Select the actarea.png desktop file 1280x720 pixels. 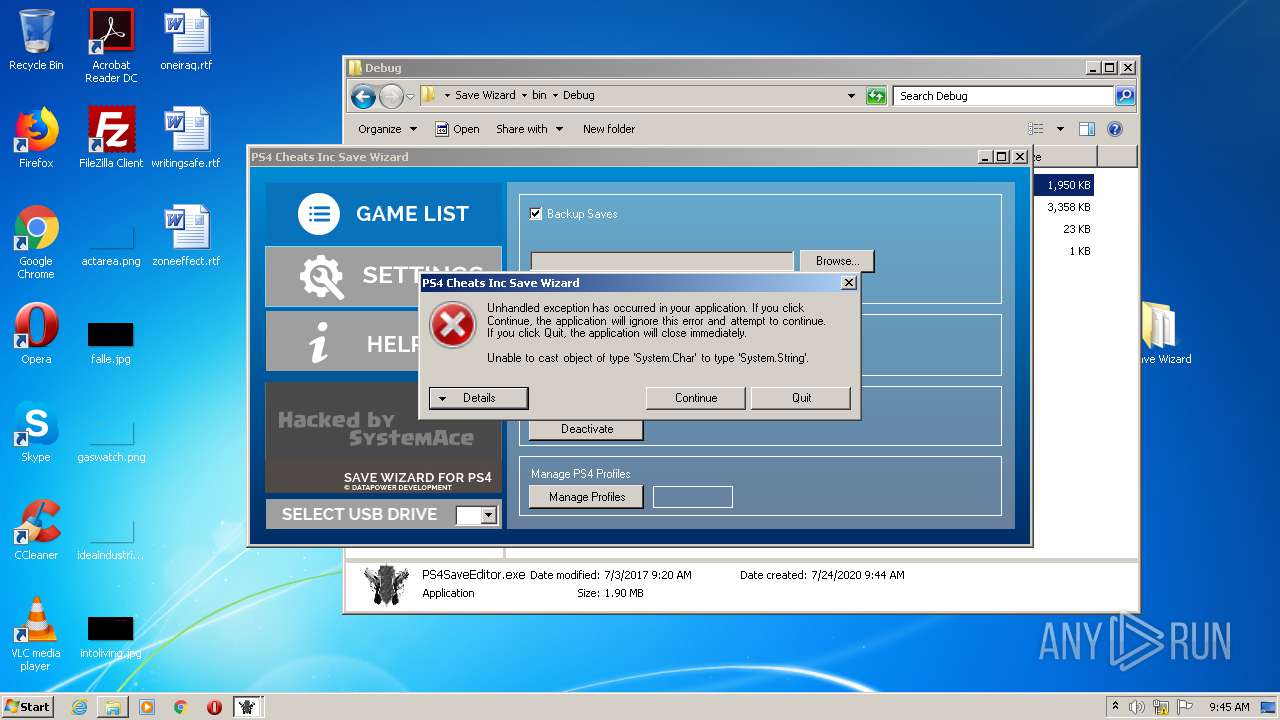click(111, 242)
